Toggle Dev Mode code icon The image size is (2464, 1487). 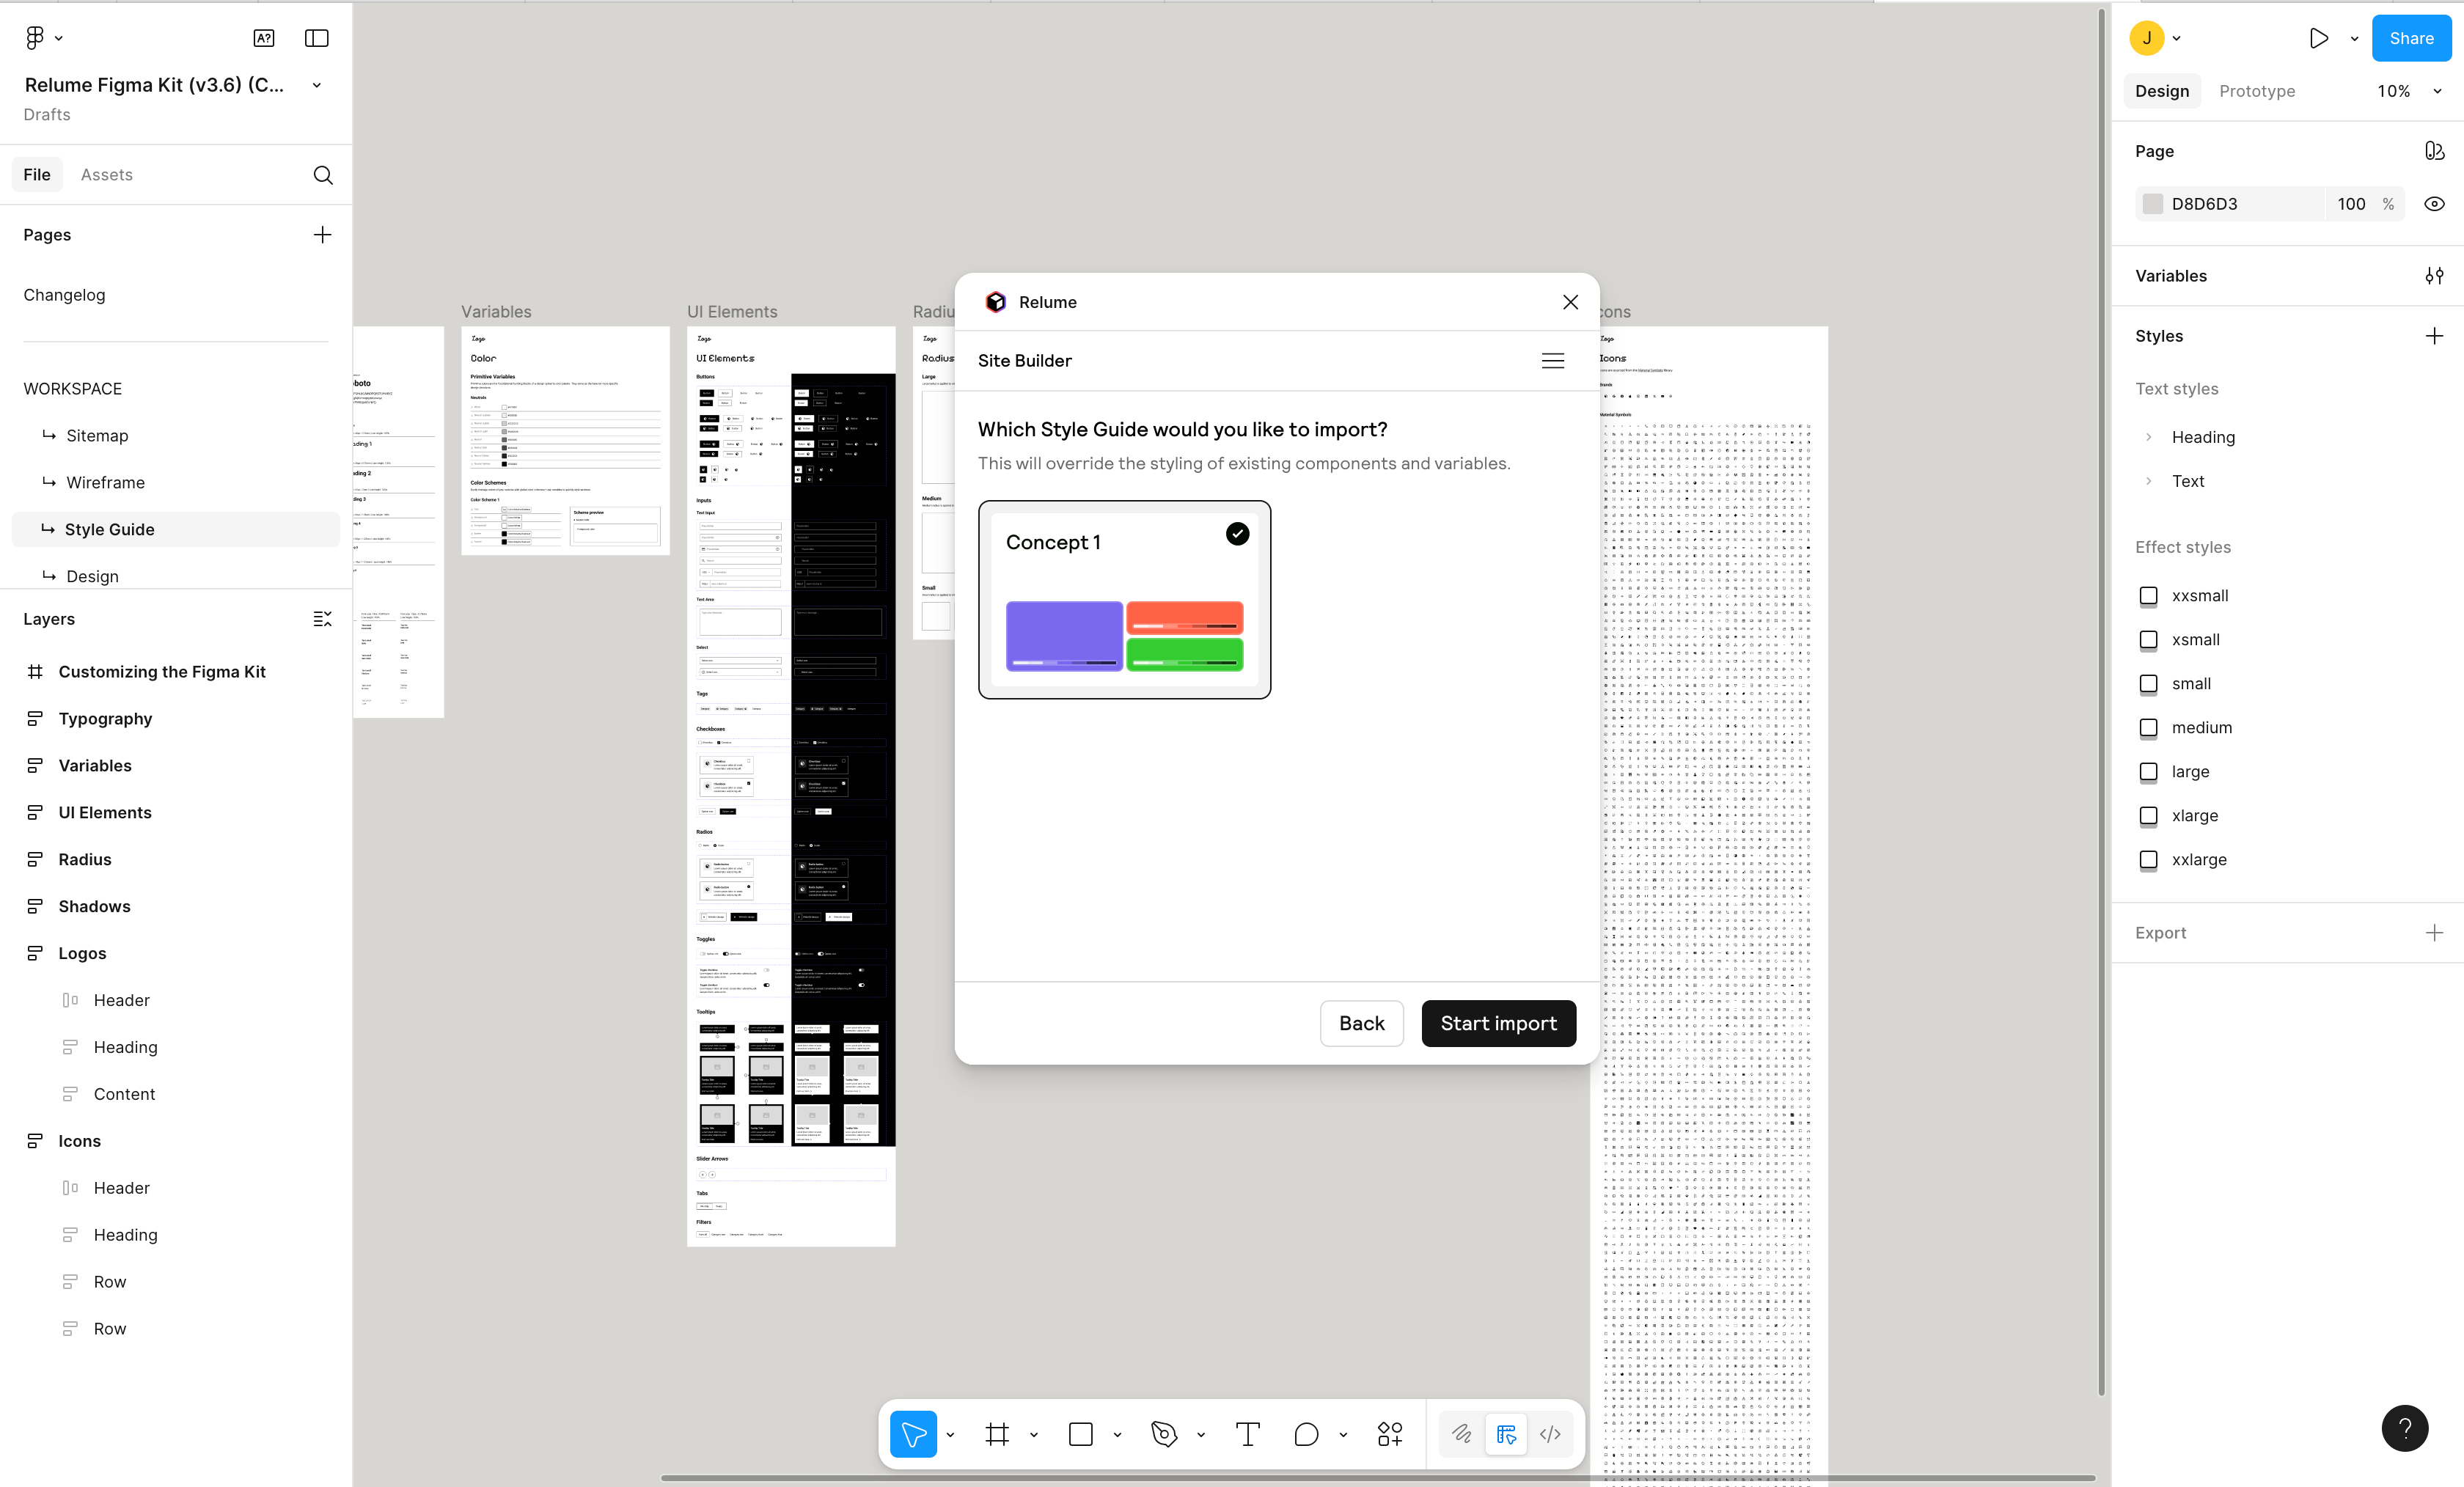click(x=1550, y=1434)
